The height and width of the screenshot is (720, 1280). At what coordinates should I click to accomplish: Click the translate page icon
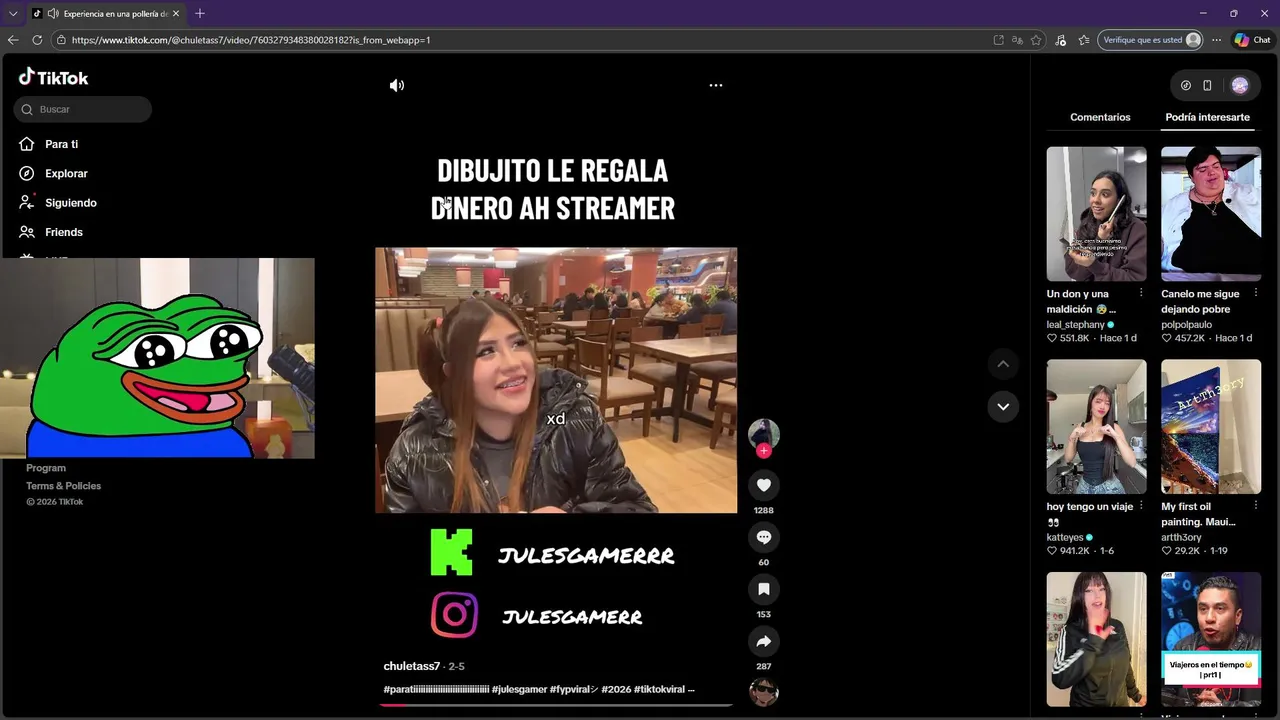(x=1017, y=40)
